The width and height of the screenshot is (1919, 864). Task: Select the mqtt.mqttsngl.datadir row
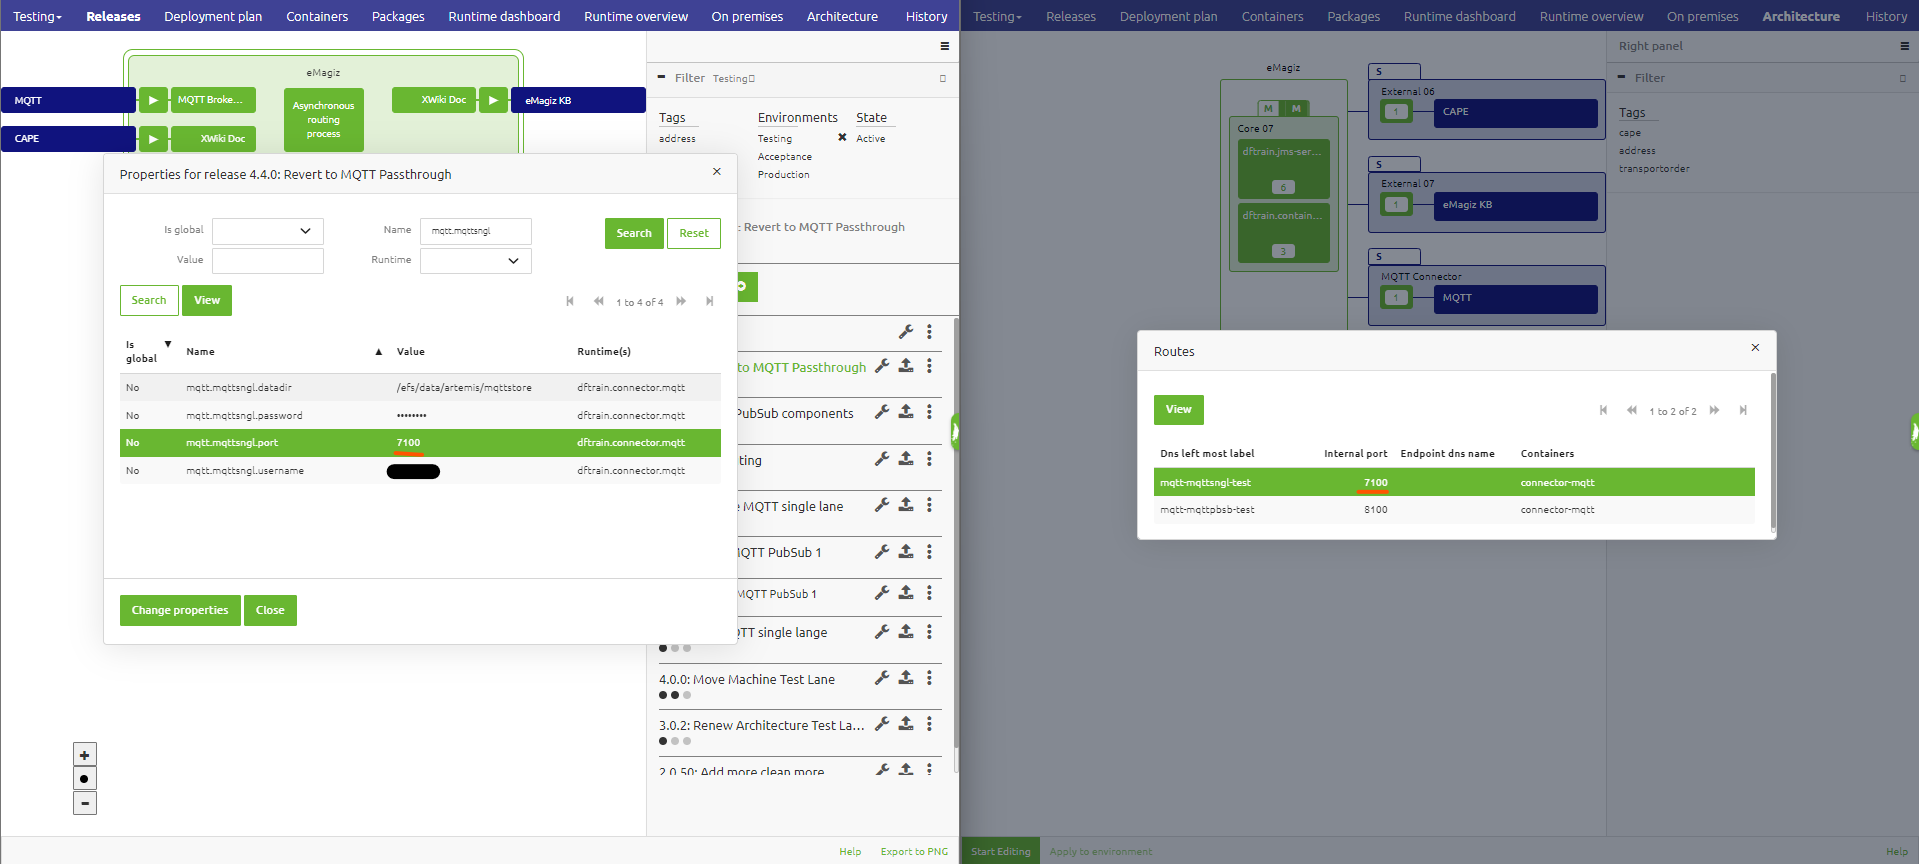click(x=420, y=388)
